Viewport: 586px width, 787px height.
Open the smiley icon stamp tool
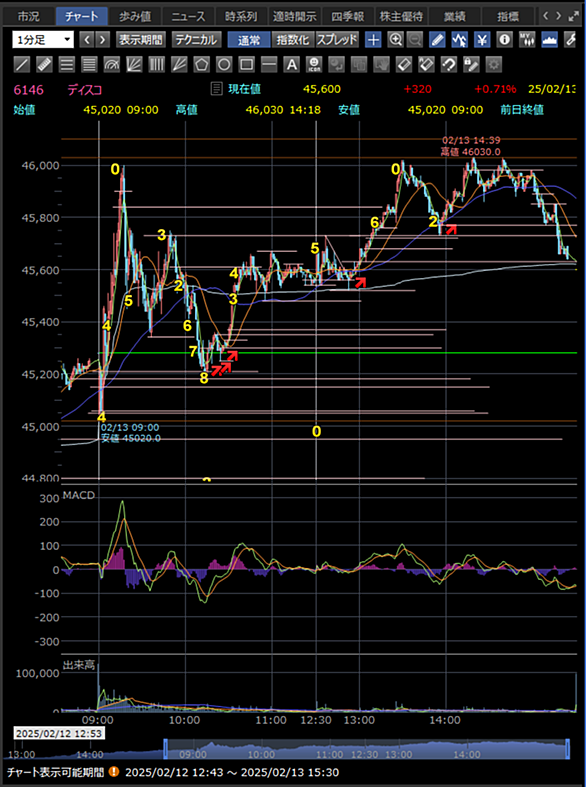click(x=315, y=64)
